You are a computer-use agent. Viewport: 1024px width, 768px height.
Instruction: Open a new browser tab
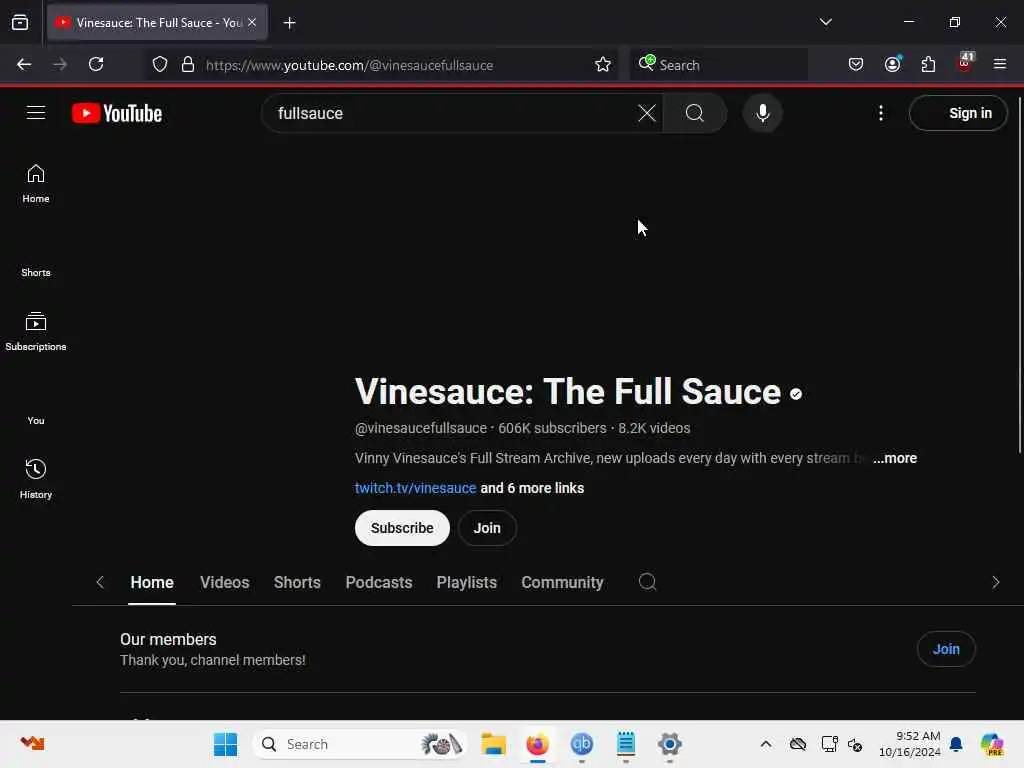(x=289, y=23)
